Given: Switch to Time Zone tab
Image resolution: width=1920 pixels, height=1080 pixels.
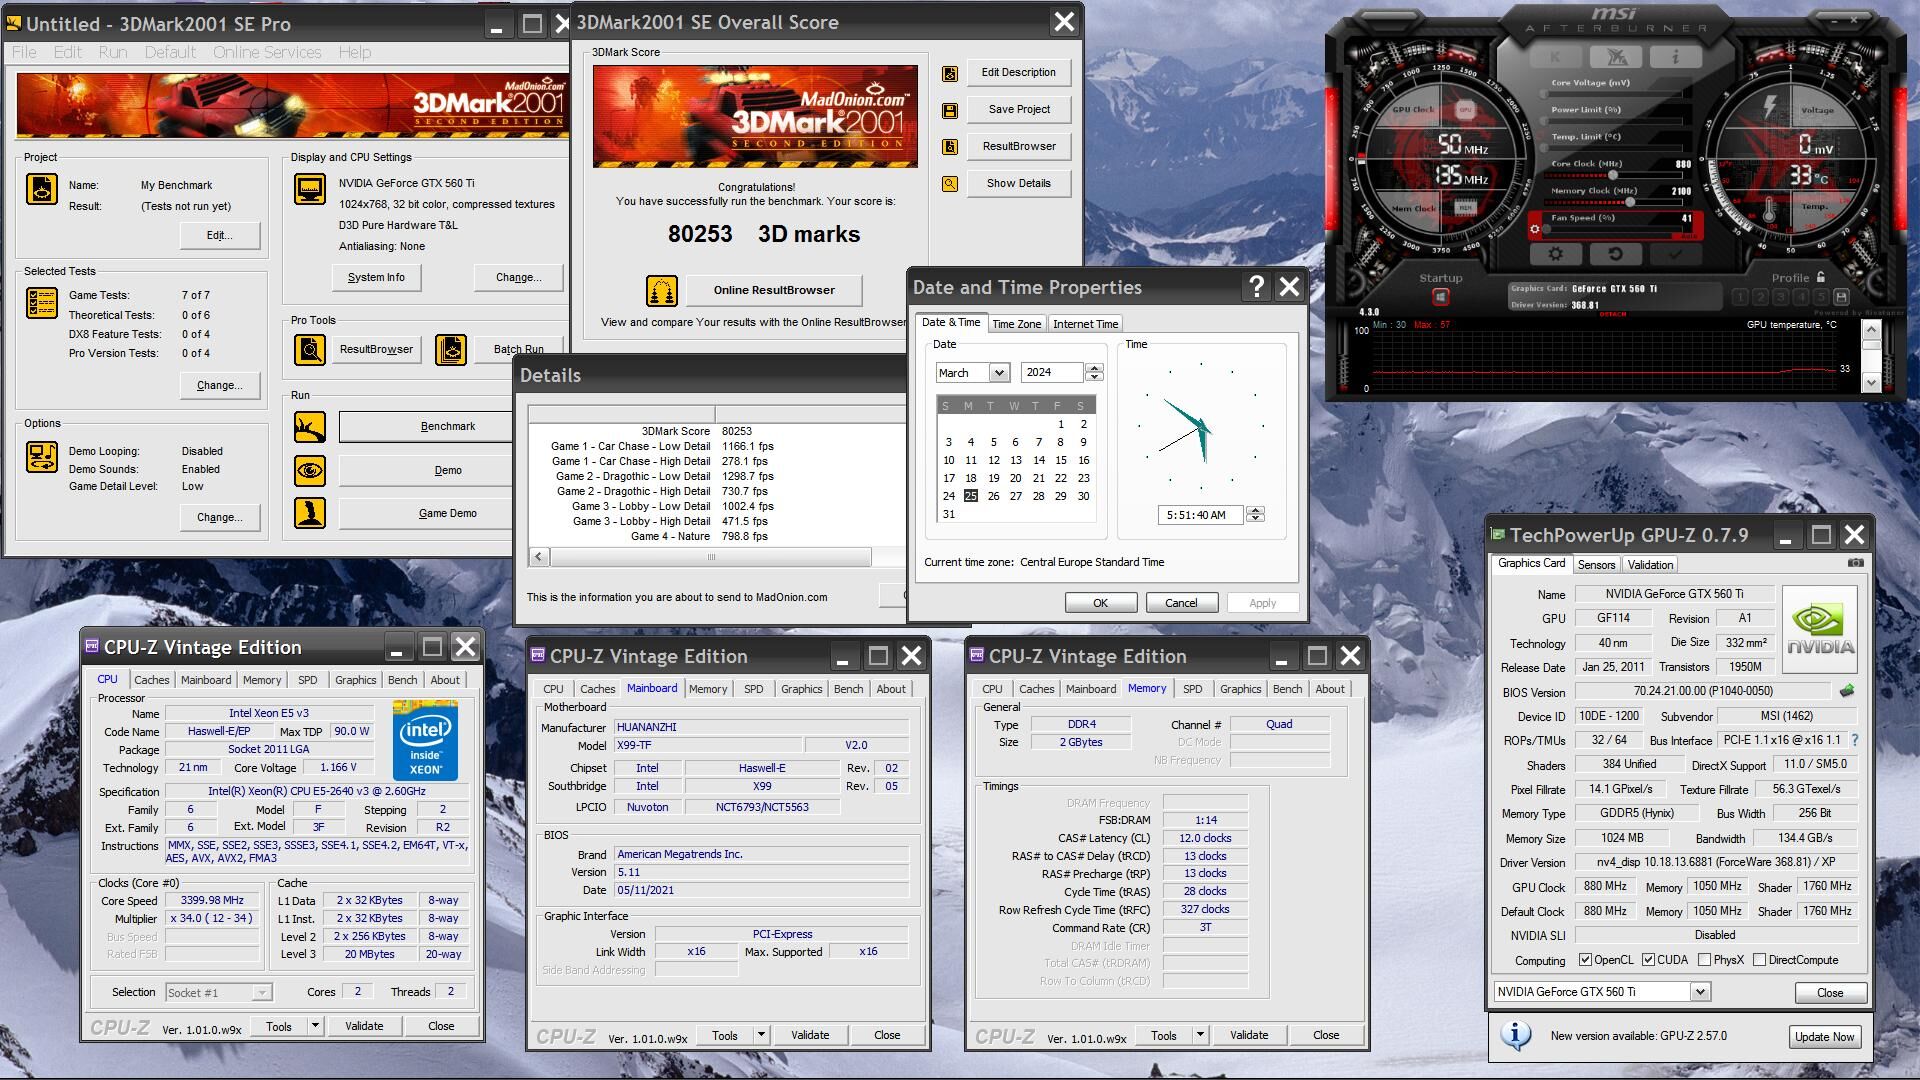Looking at the screenshot, I should pos(1016,324).
